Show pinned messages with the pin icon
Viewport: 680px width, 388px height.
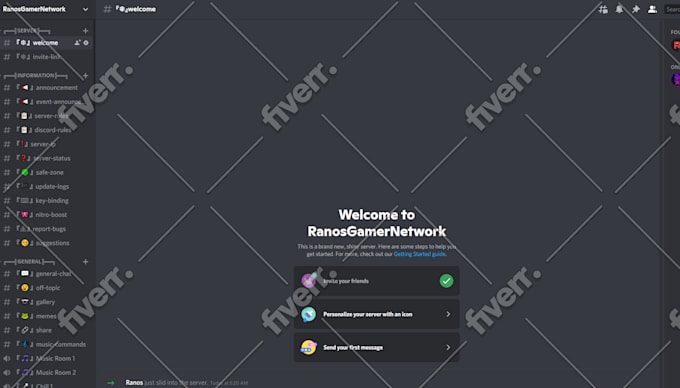coord(636,9)
